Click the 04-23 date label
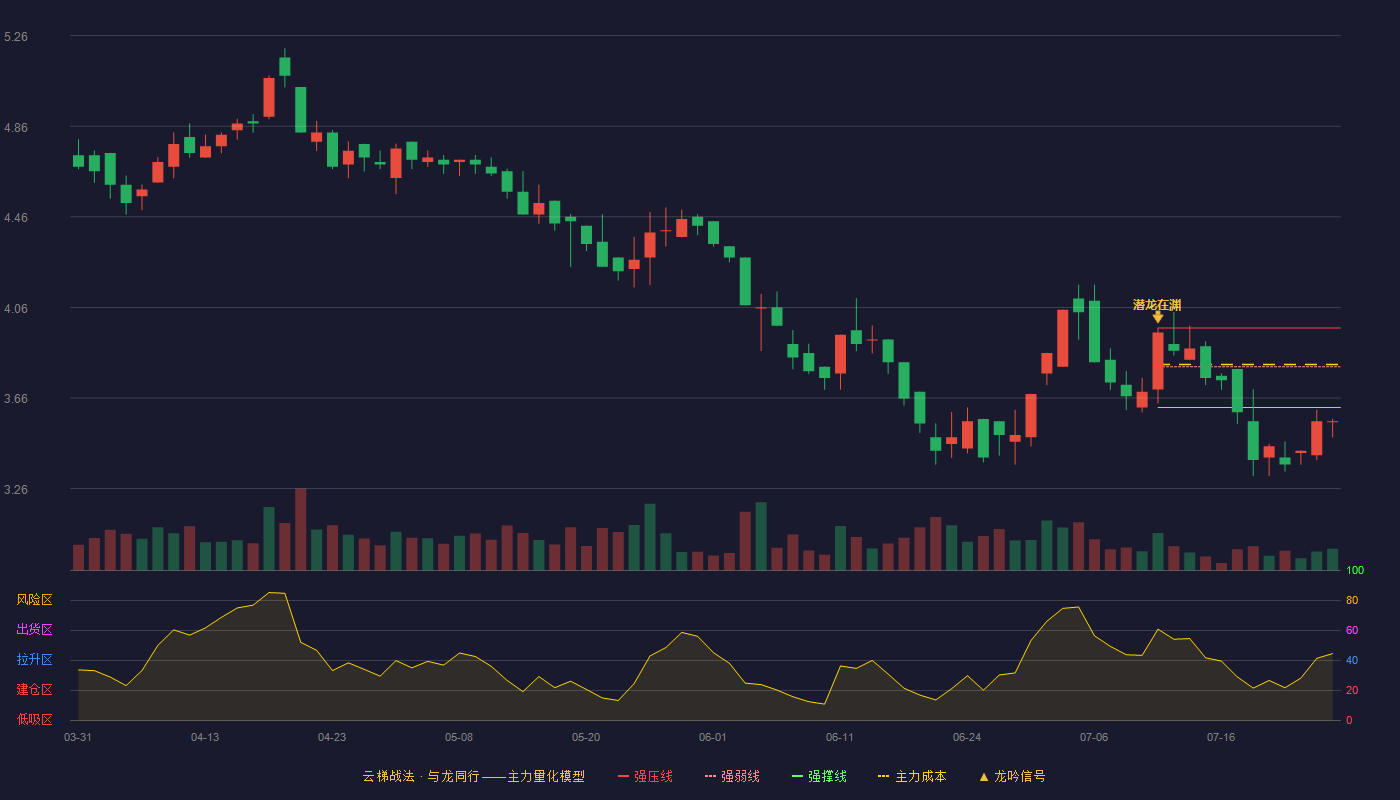The image size is (1400, 800). [x=332, y=737]
